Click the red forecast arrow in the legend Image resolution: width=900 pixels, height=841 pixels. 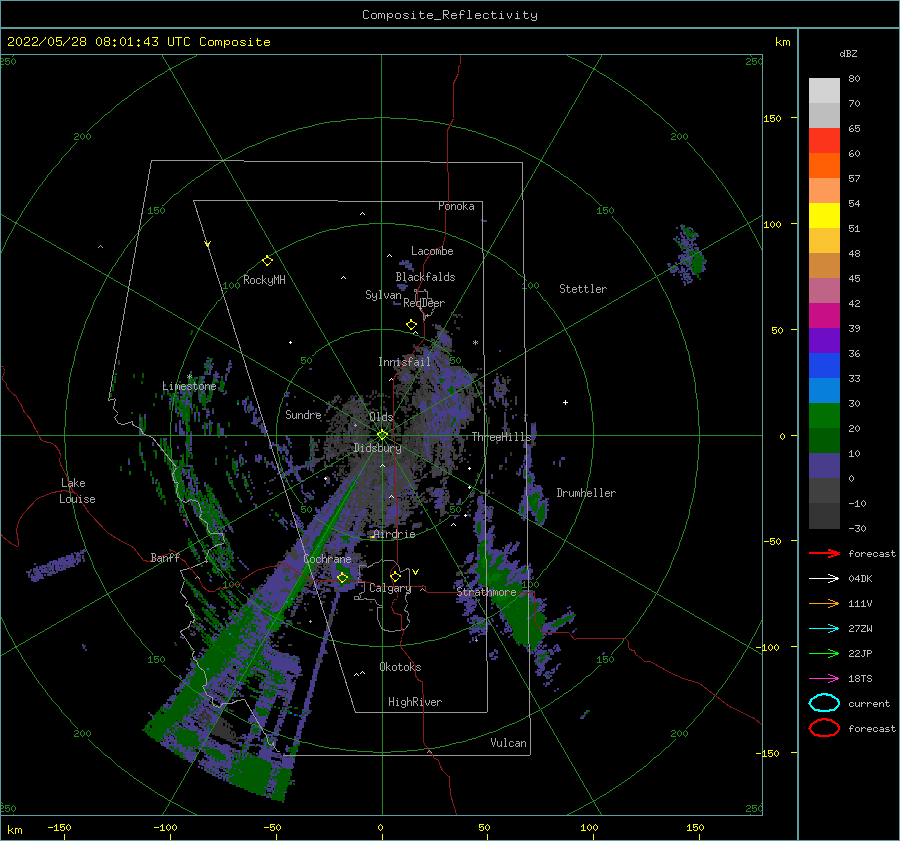pos(824,553)
